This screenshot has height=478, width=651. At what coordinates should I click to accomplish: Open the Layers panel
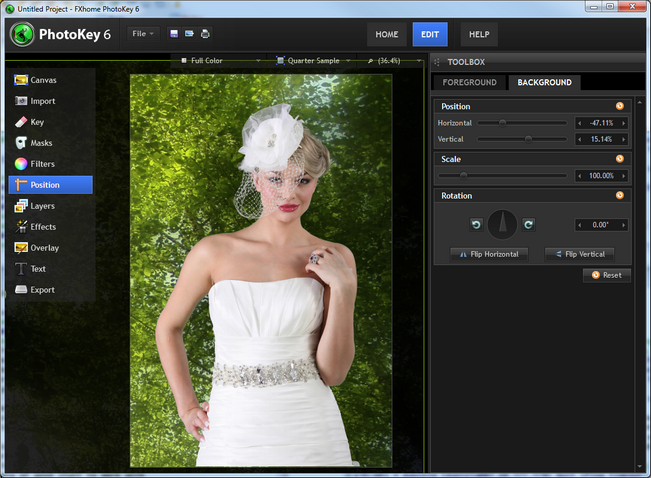pos(51,206)
